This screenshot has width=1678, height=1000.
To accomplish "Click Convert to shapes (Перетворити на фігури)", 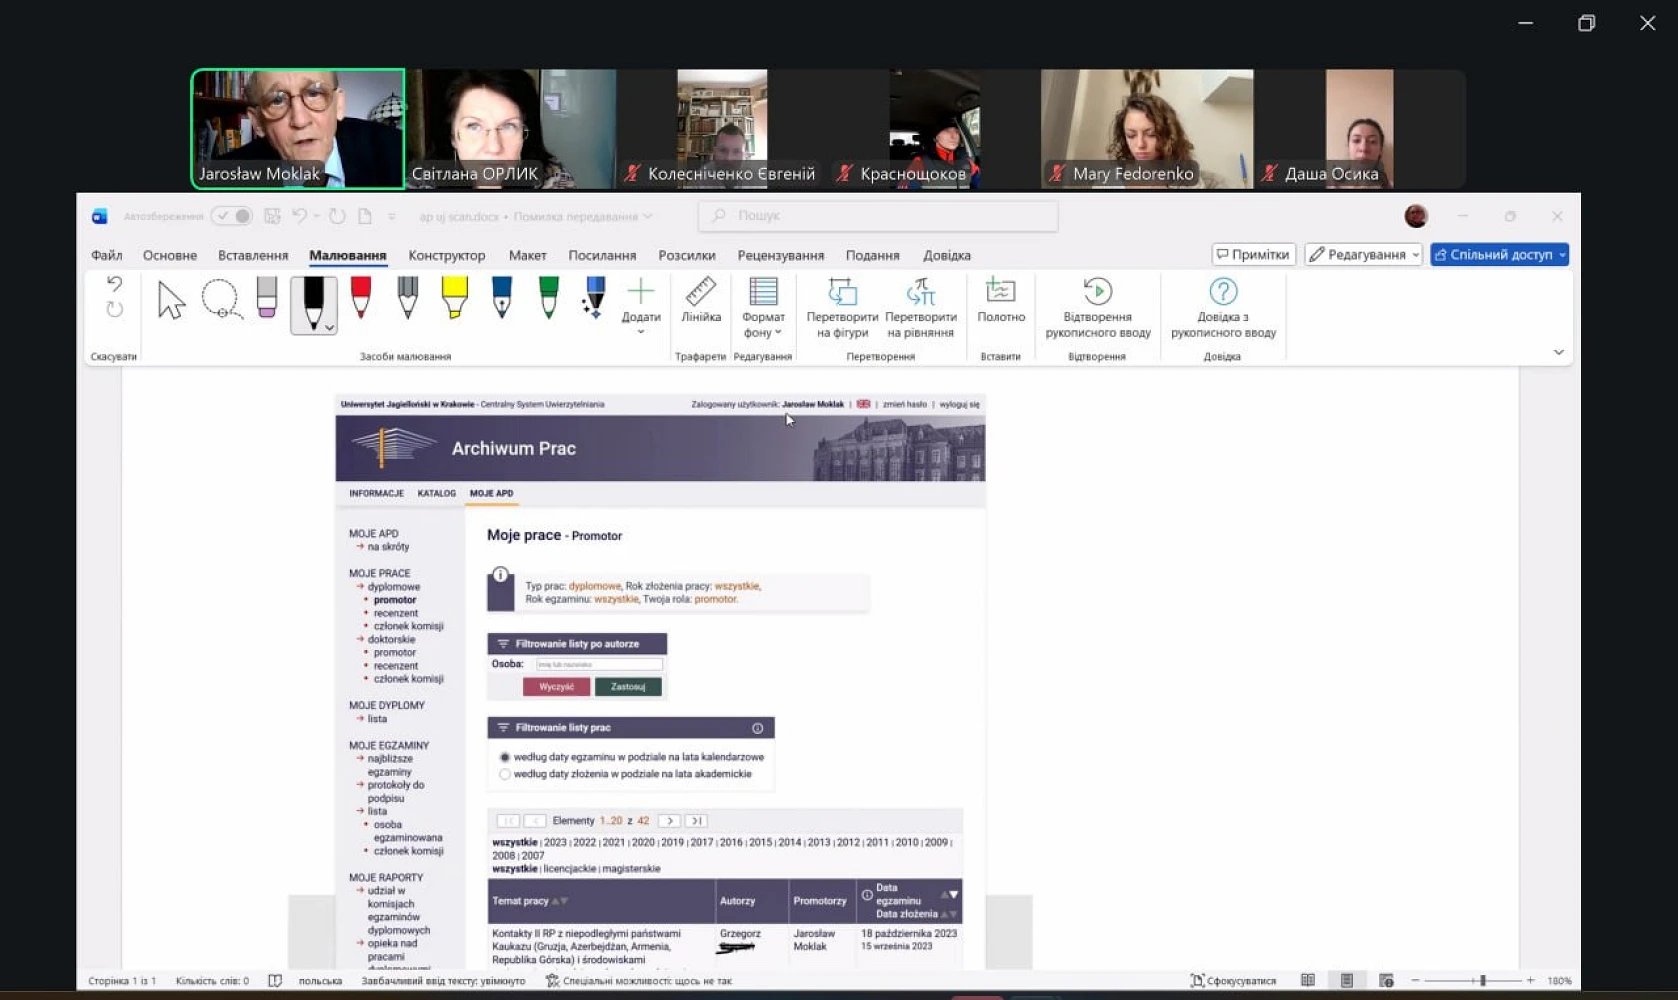I will (x=842, y=308).
